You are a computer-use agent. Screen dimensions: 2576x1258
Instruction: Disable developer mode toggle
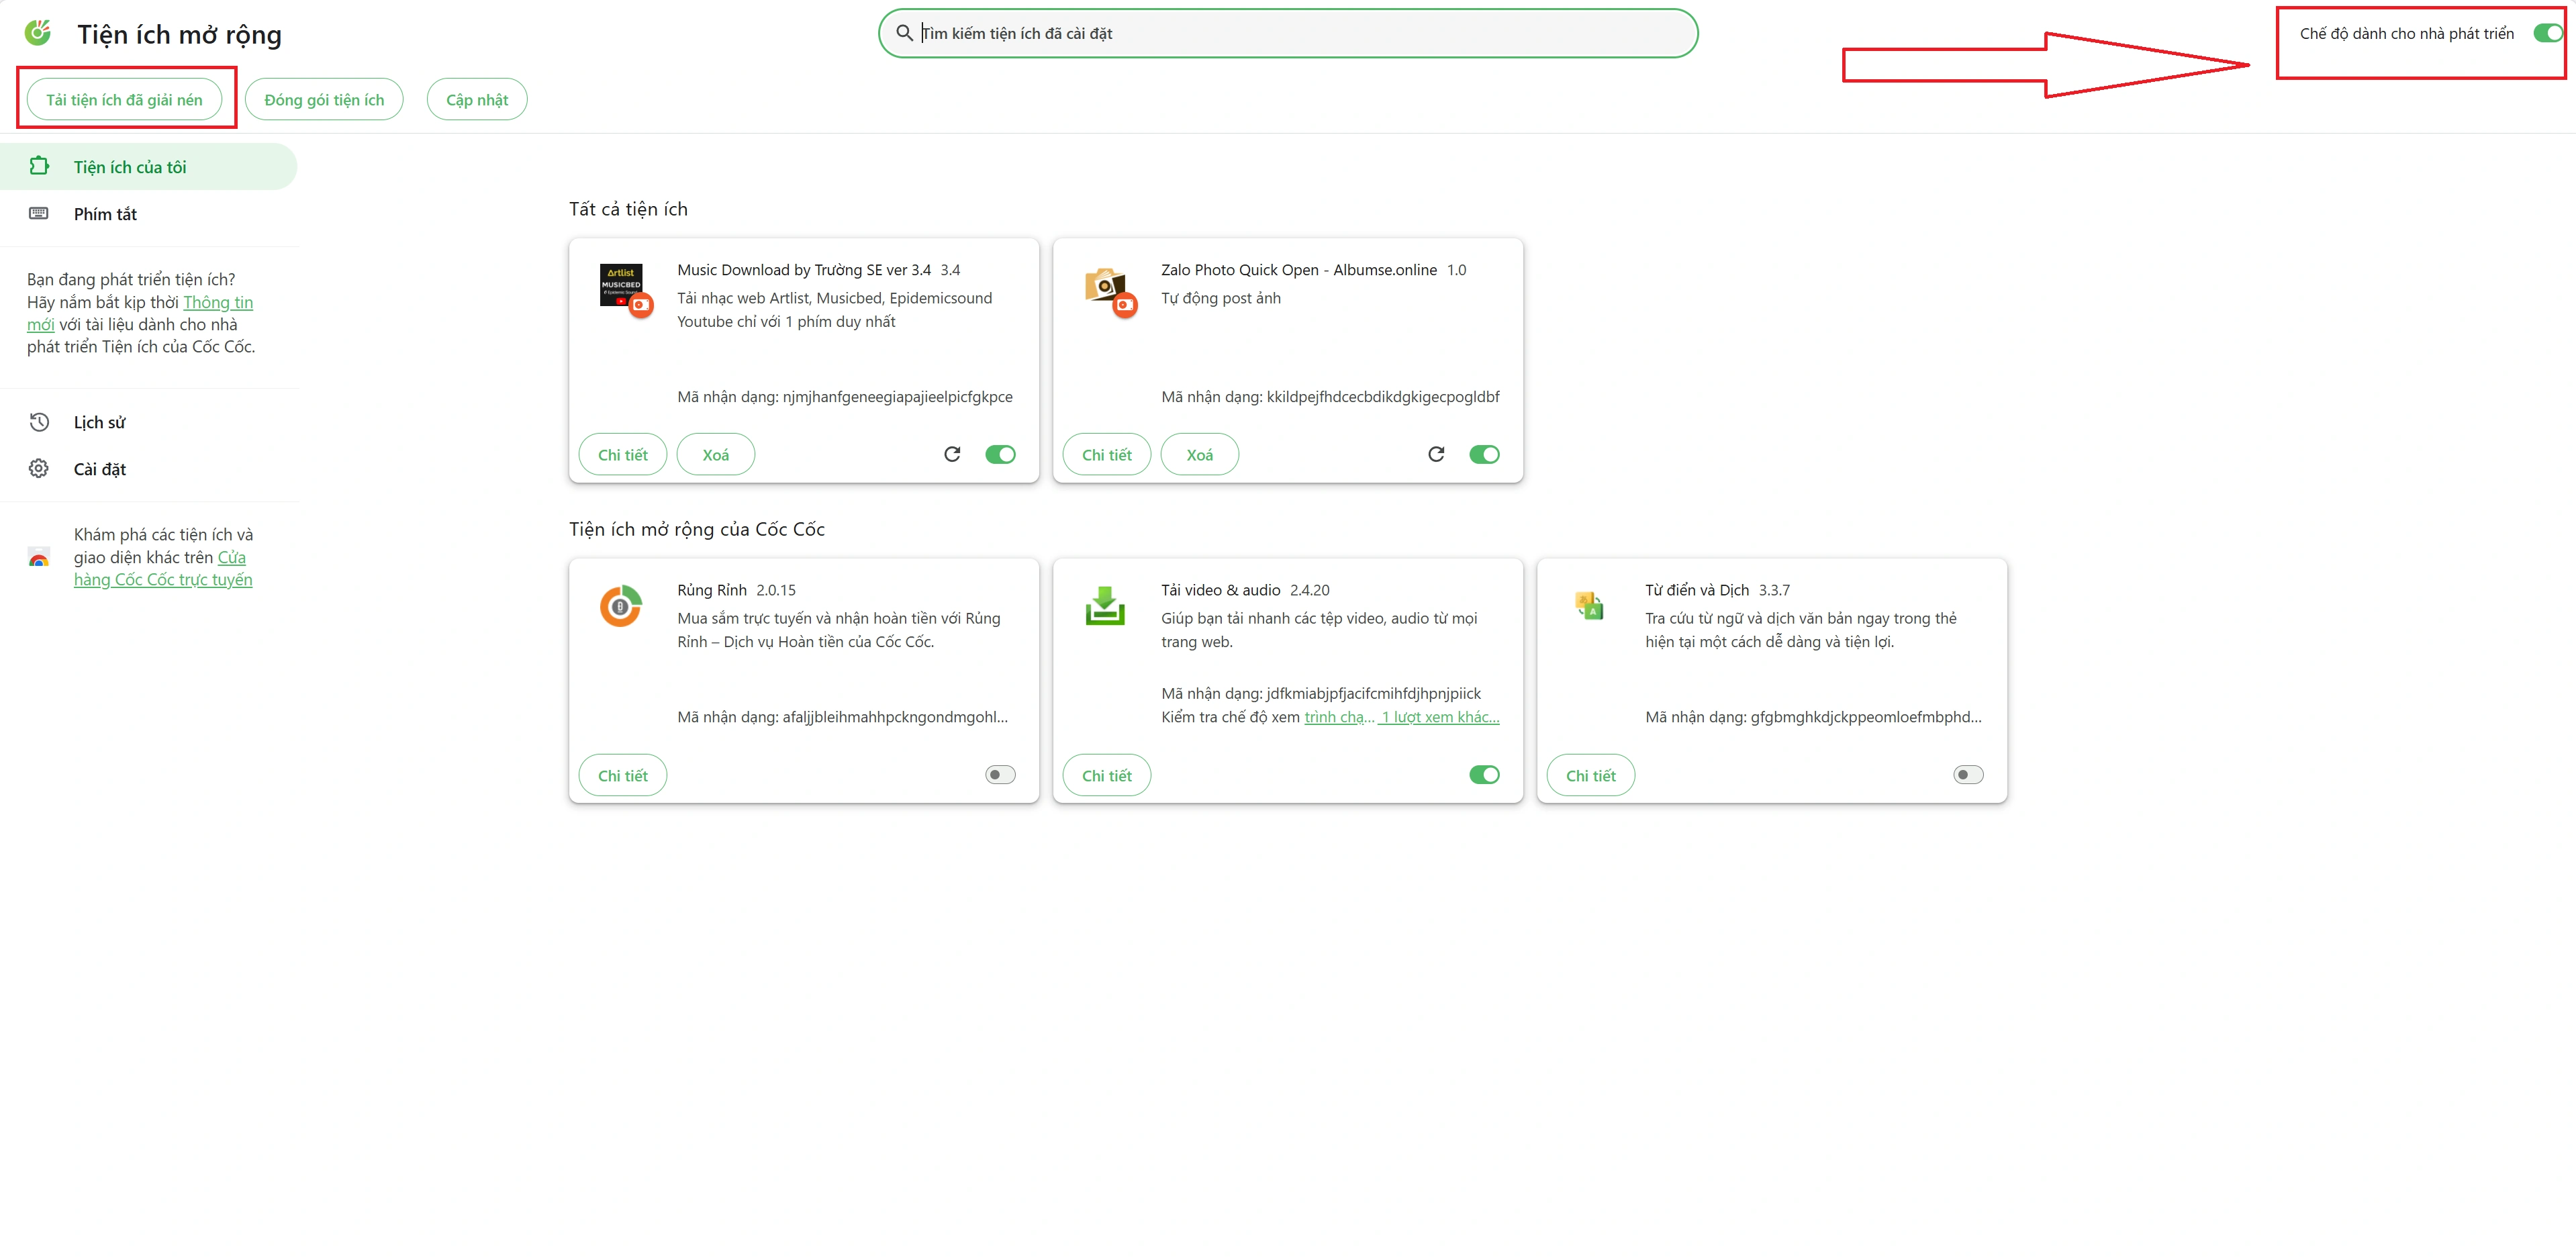pyautogui.click(x=2548, y=33)
